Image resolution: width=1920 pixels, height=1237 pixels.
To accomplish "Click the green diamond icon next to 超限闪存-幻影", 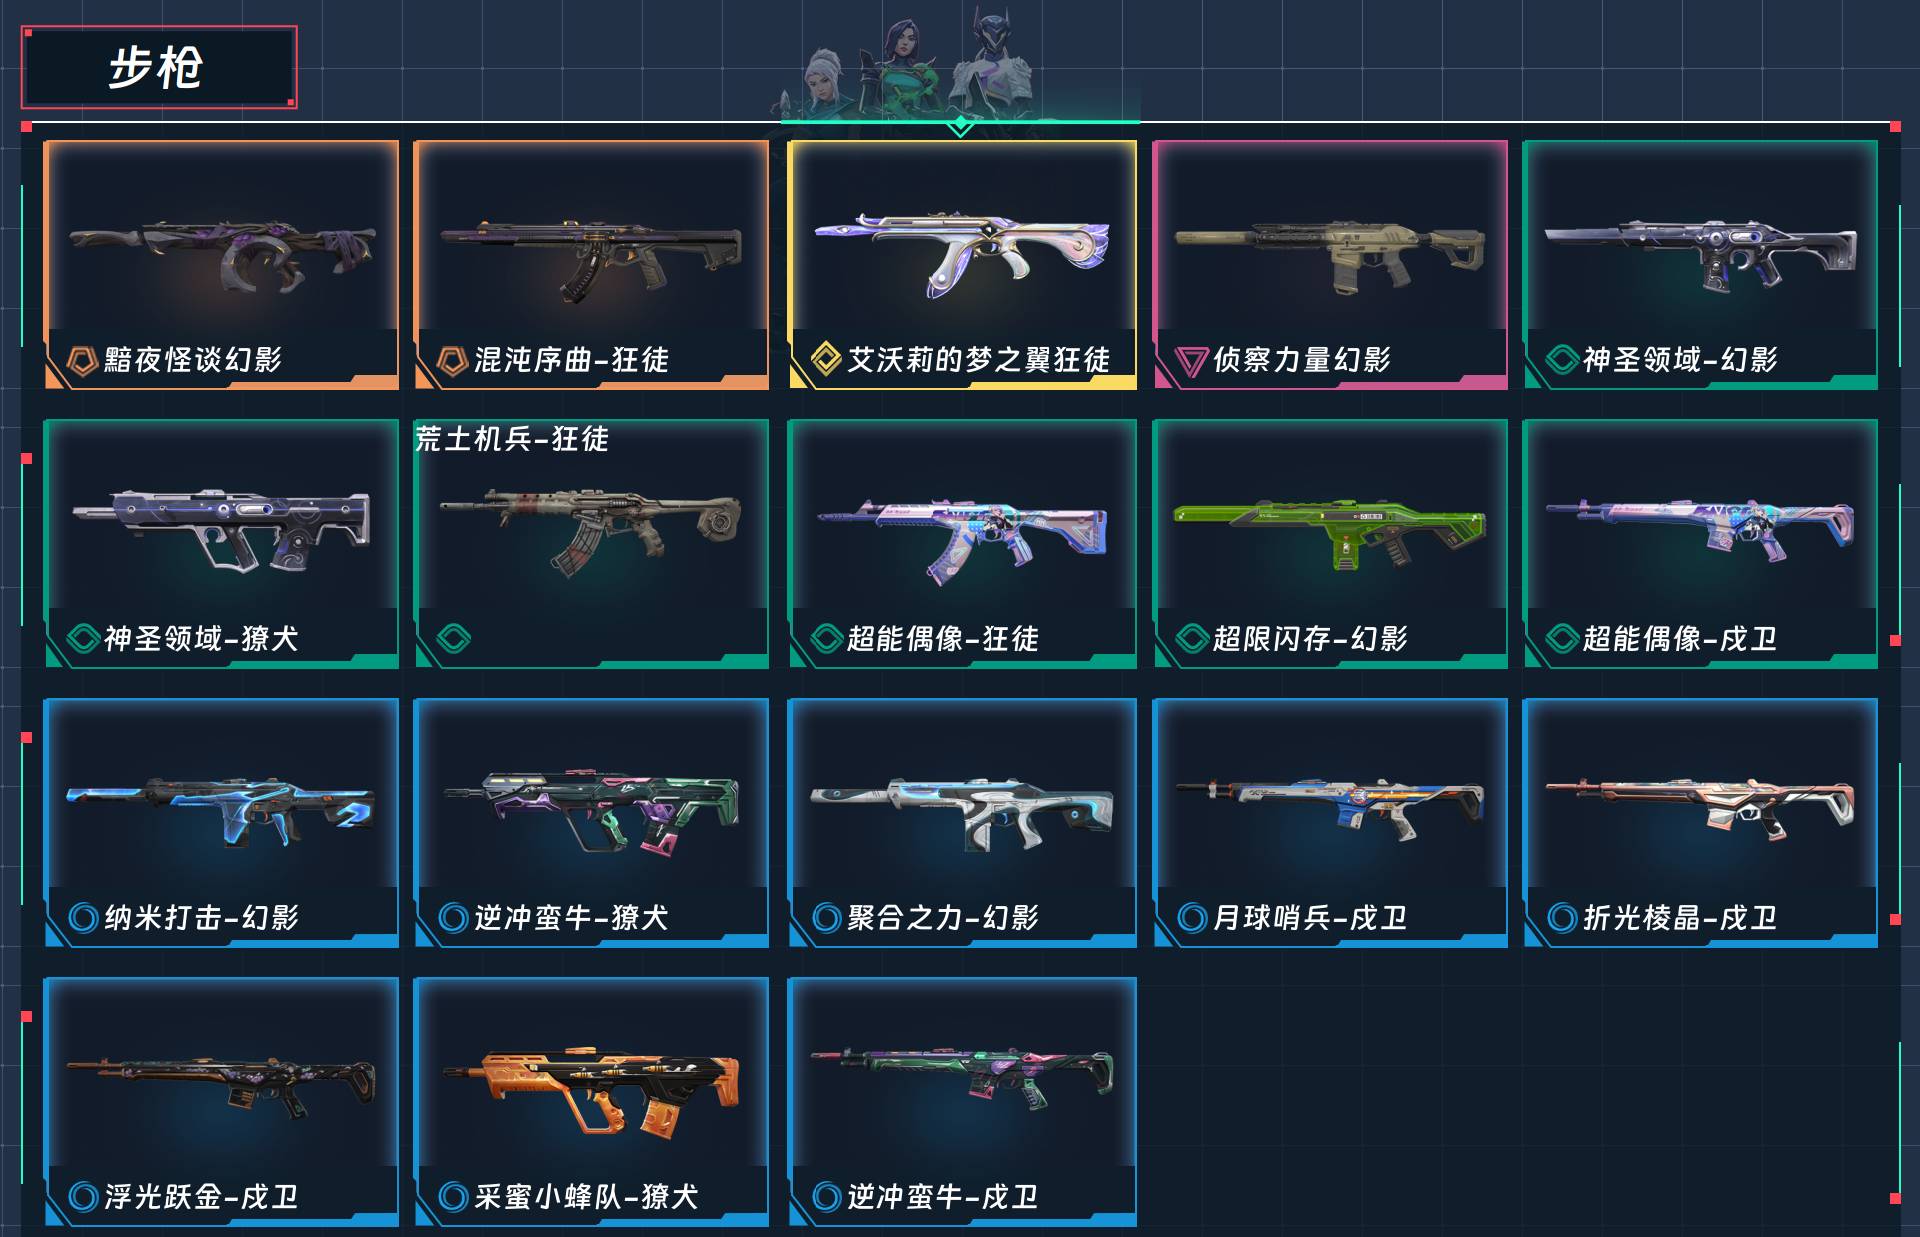I will point(1192,638).
